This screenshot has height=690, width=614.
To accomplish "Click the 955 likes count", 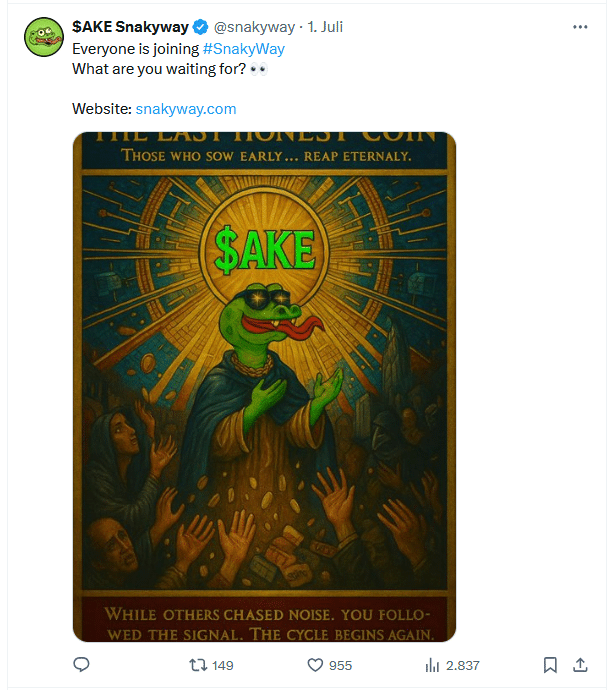I will 340,665.
